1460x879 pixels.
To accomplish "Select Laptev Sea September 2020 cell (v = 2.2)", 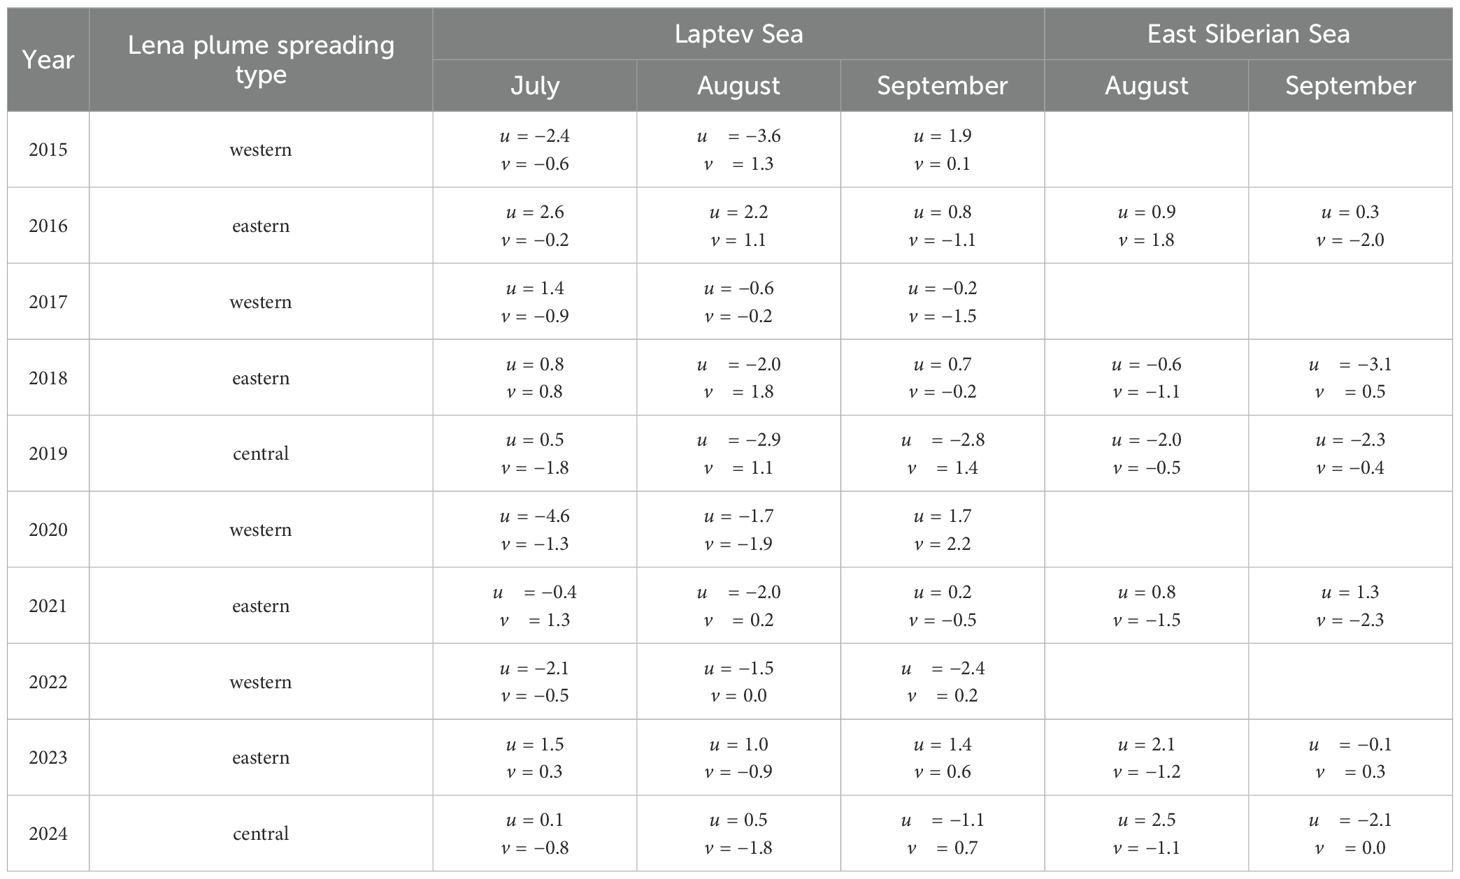I will (942, 530).
